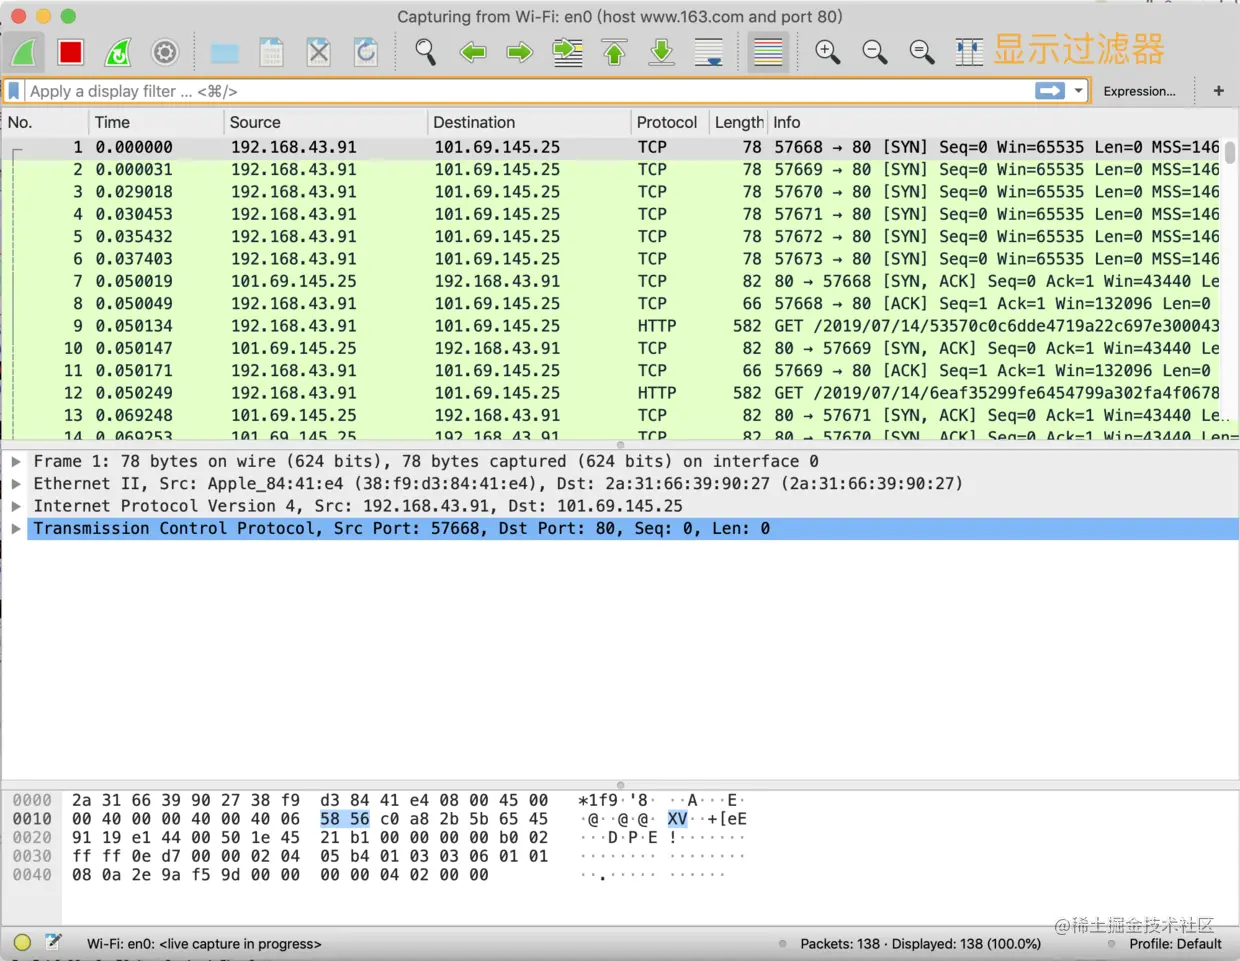Go forward to next packet arrow

click(520, 52)
